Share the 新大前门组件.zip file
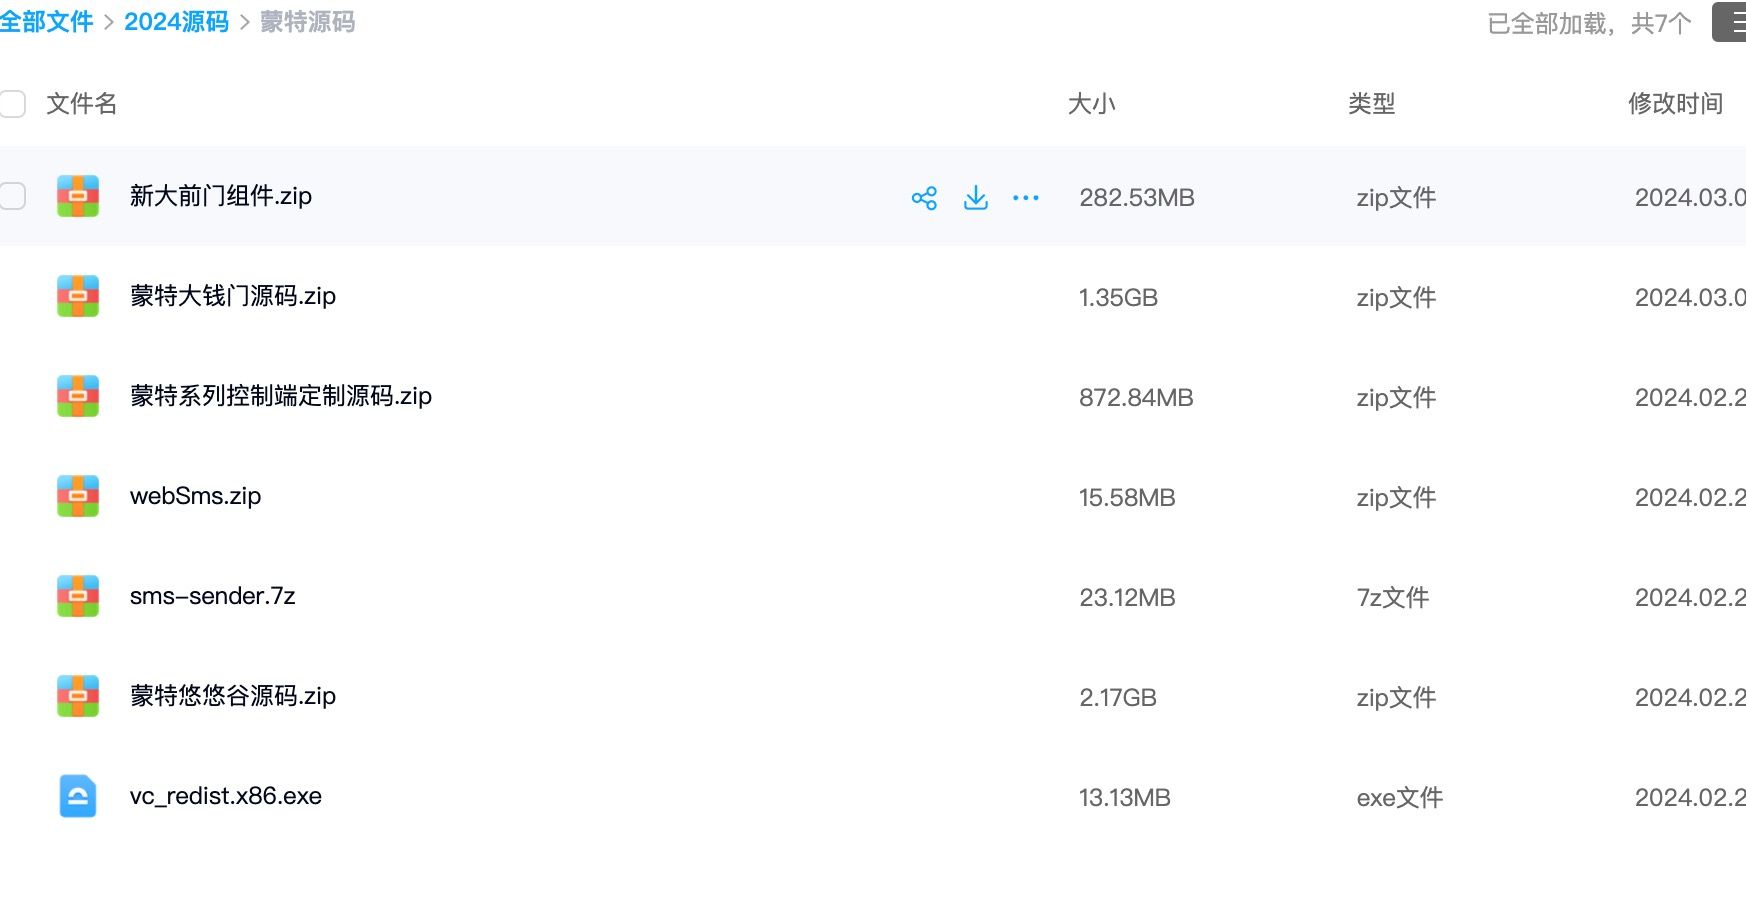Image resolution: width=1746 pixels, height=914 pixels. point(924,198)
